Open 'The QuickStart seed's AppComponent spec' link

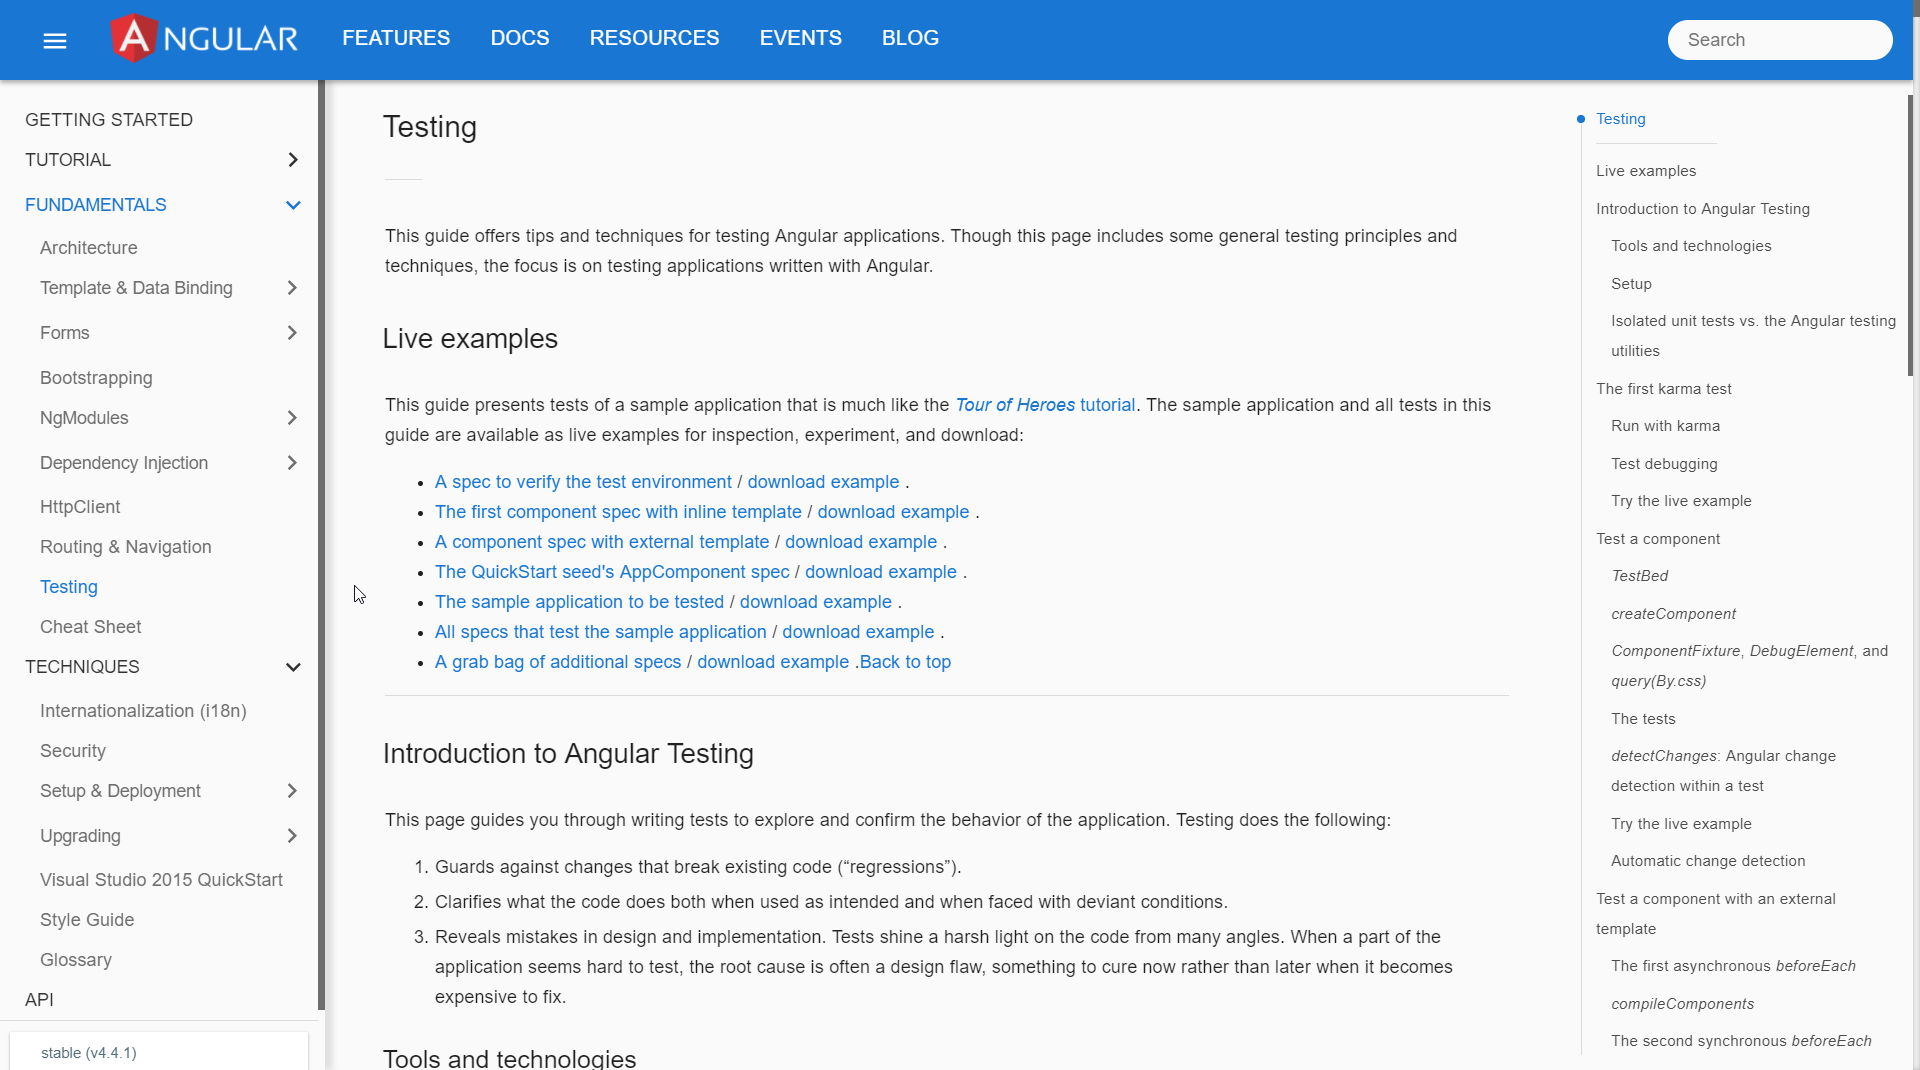(612, 572)
